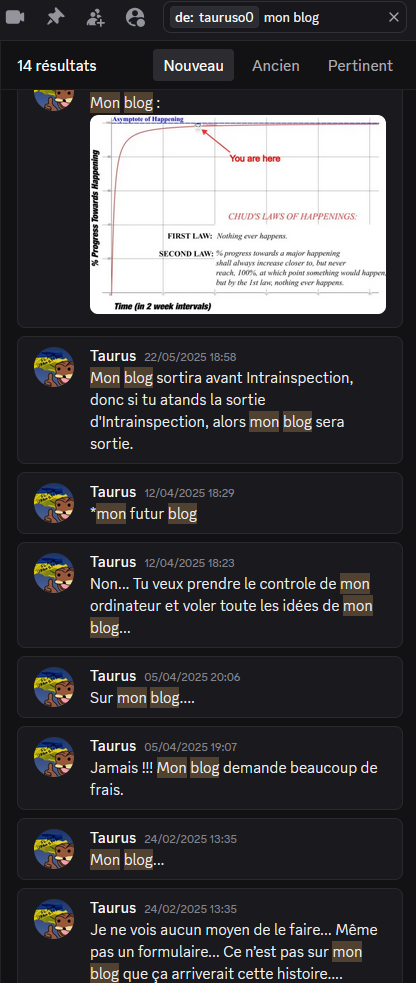Click Taurus username on 24/02/2025 Mon blog... message
The height and width of the screenshot is (983, 416).
click(113, 838)
